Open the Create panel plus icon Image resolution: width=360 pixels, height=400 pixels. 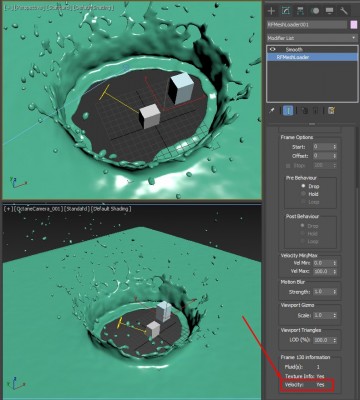click(271, 11)
